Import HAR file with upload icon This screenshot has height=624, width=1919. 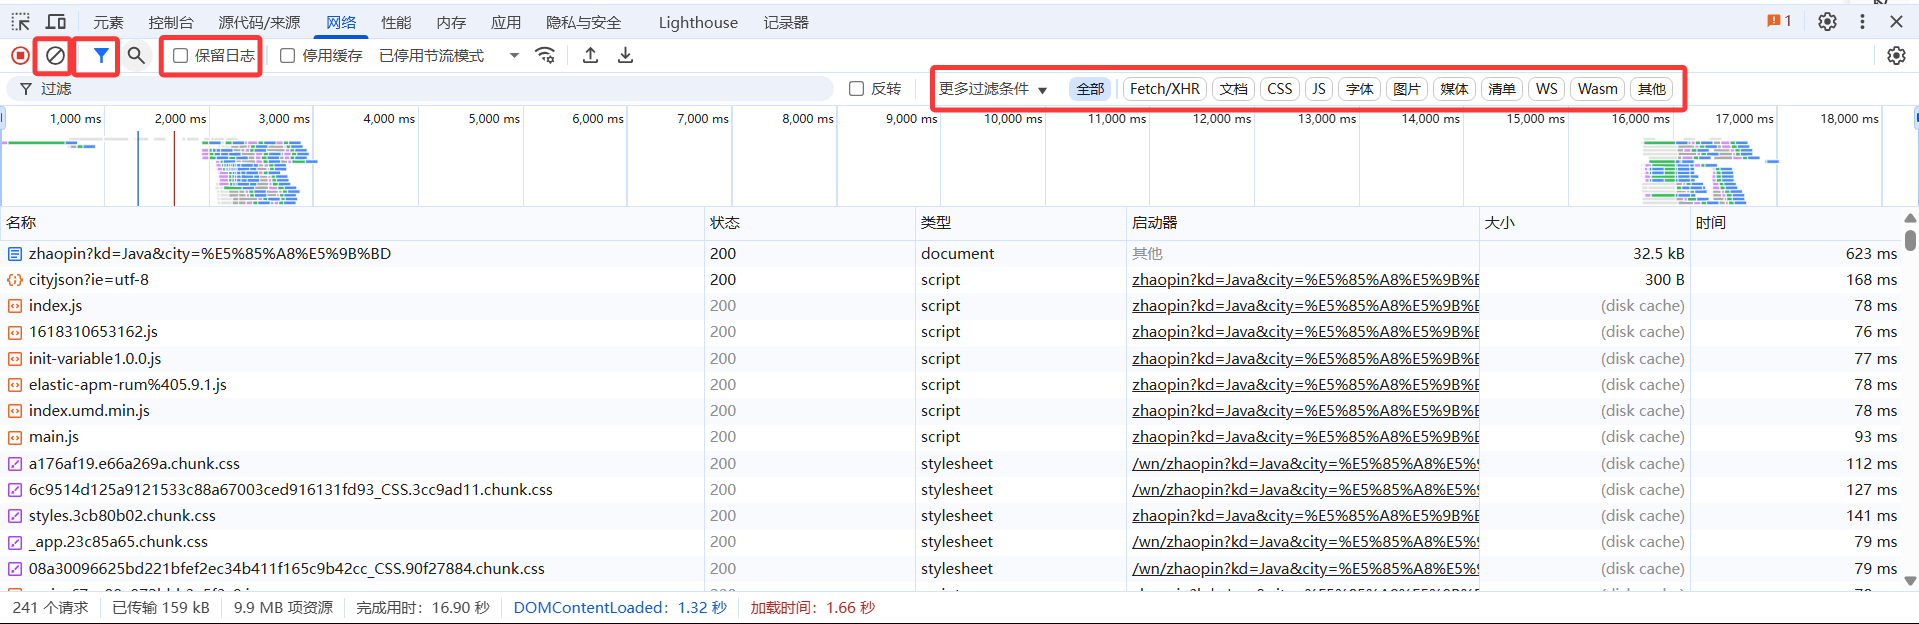point(590,56)
